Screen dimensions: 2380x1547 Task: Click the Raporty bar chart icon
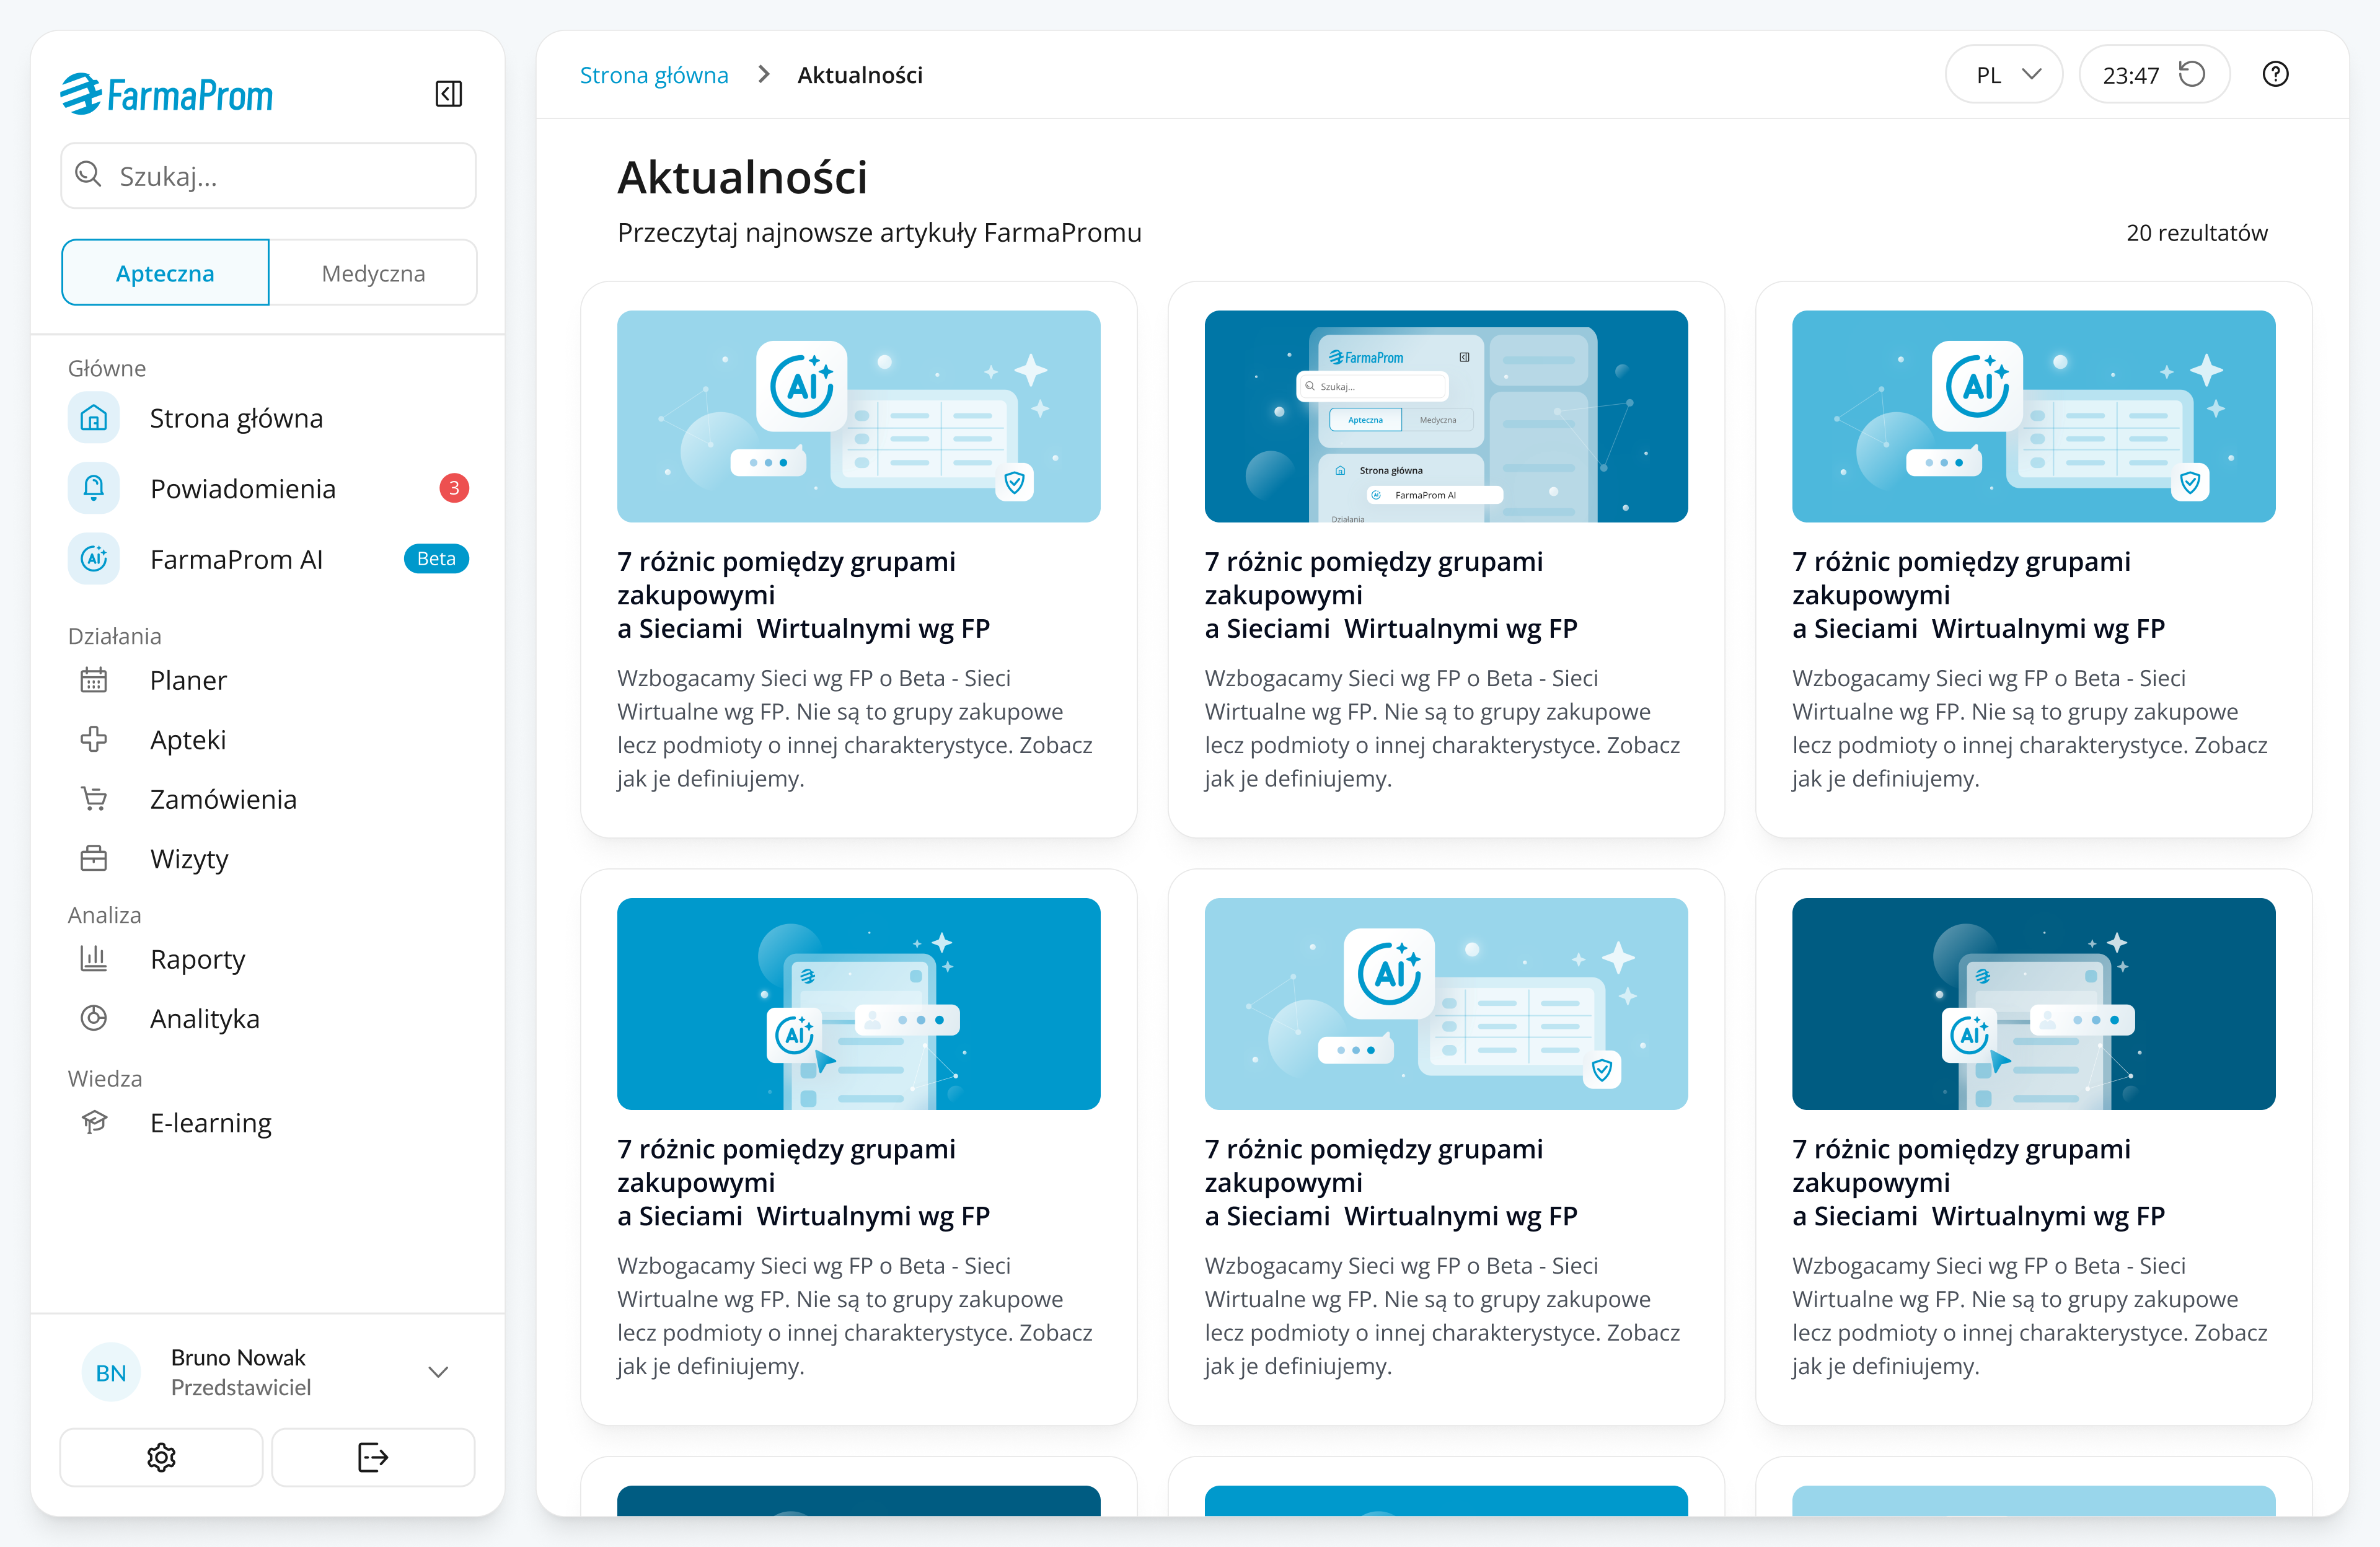(94, 959)
